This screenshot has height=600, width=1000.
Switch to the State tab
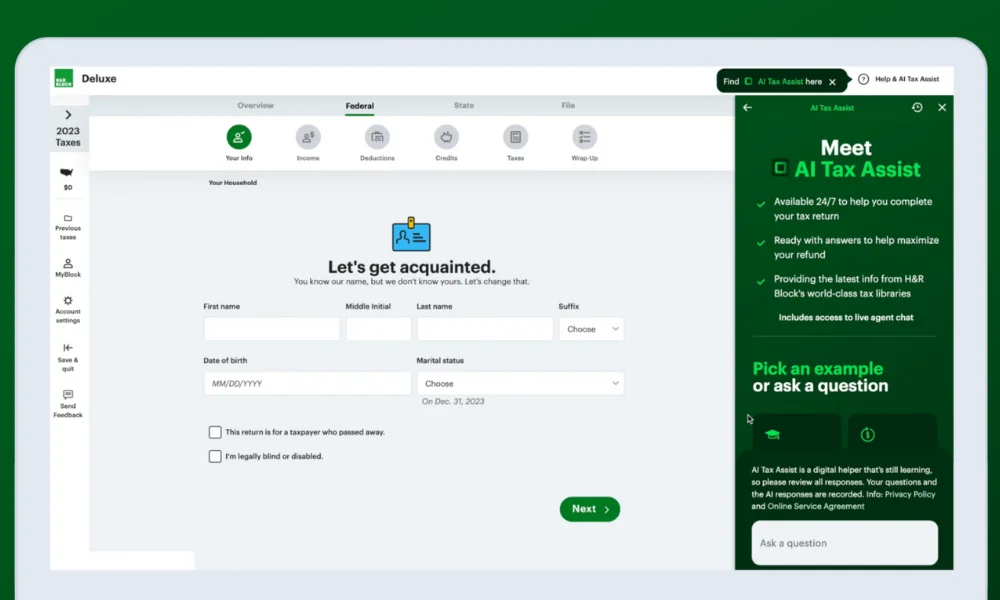pyautogui.click(x=463, y=104)
